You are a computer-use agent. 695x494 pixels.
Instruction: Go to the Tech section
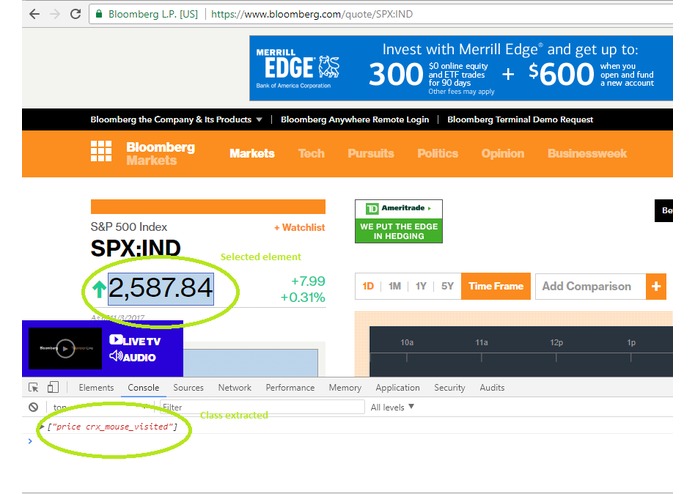[x=311, y=153]
